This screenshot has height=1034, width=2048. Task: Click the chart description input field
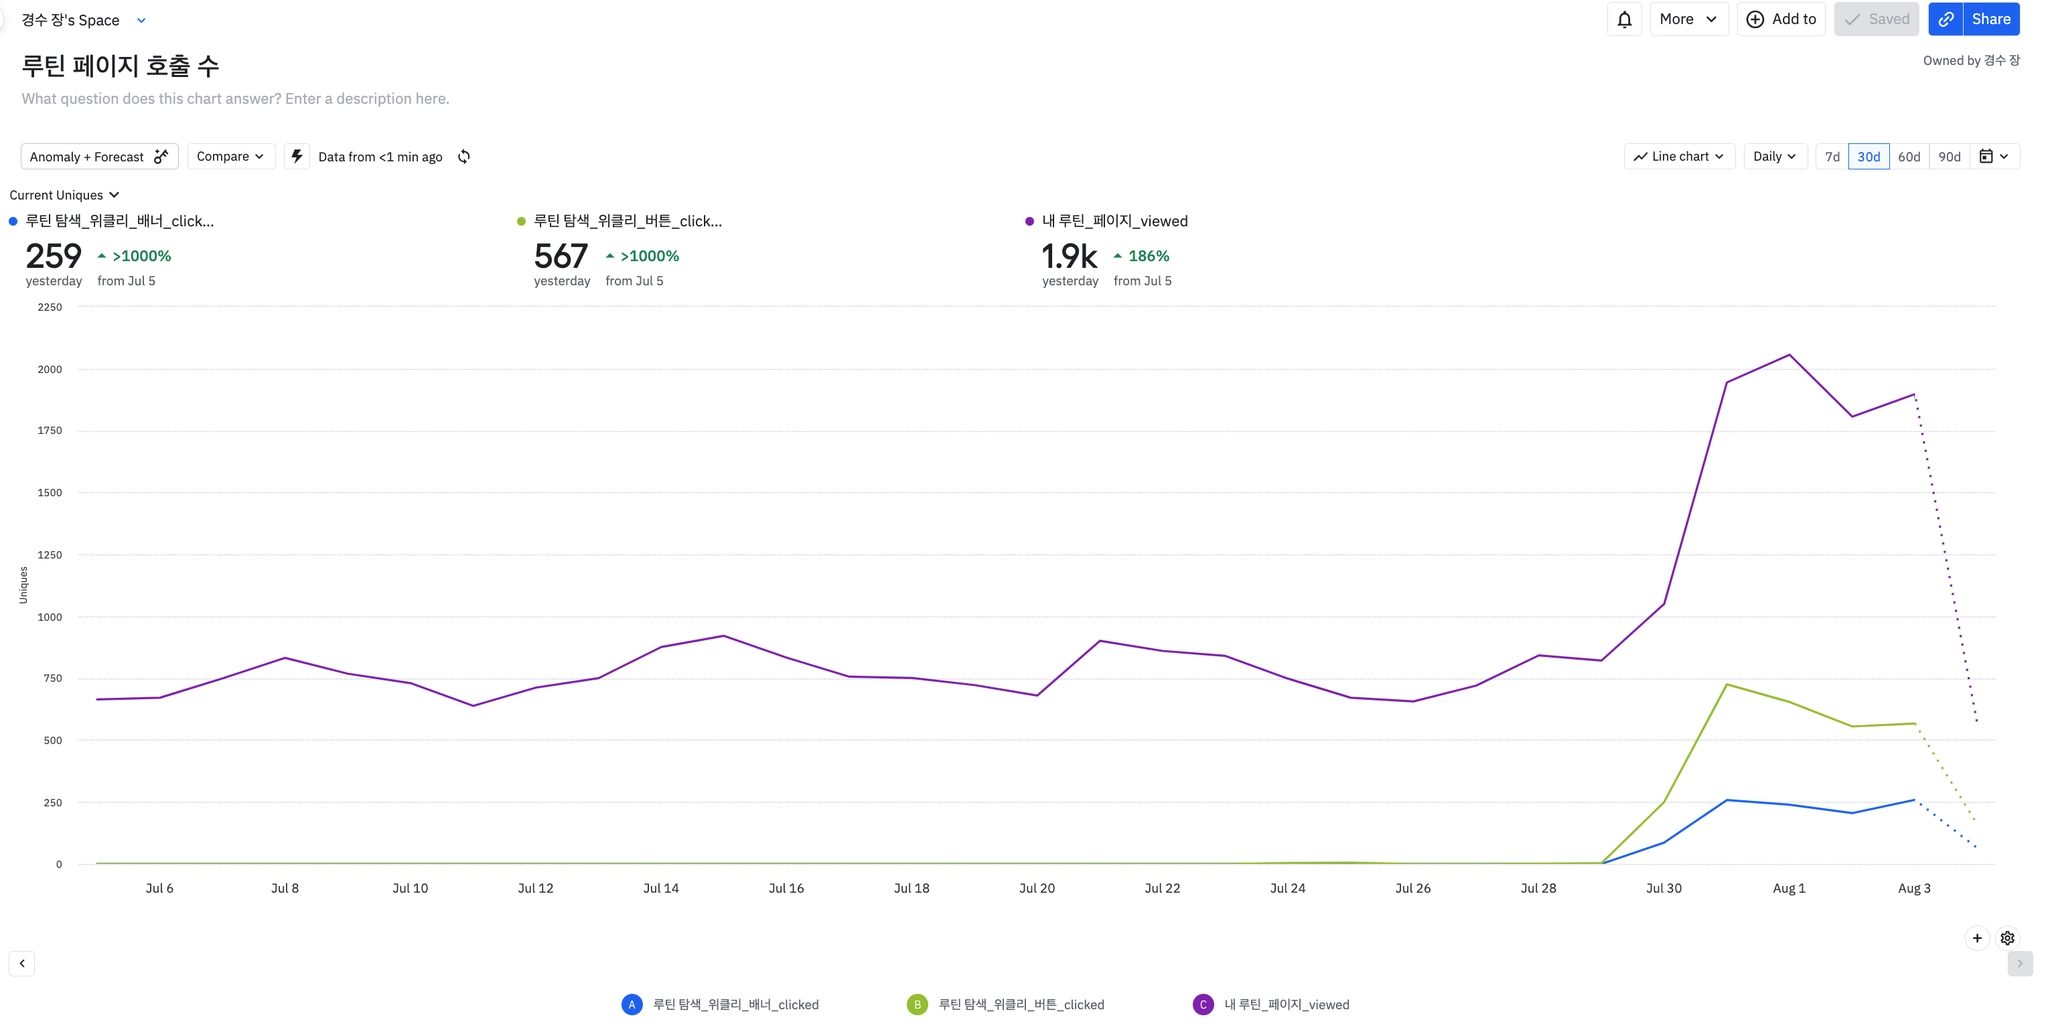pos(236,99)
